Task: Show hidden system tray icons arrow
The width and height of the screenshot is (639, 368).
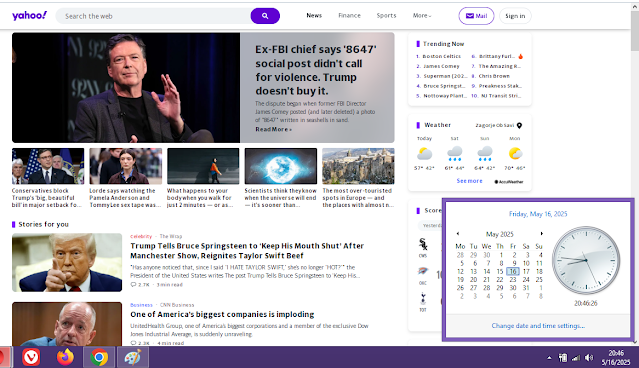Action: coord(549,358)
